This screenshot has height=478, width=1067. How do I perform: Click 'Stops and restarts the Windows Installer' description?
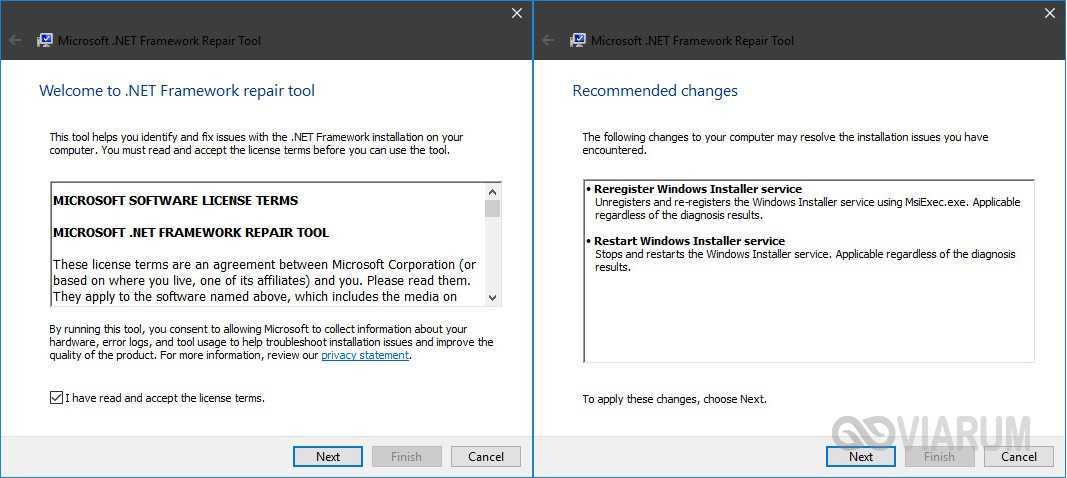point(805,260)
